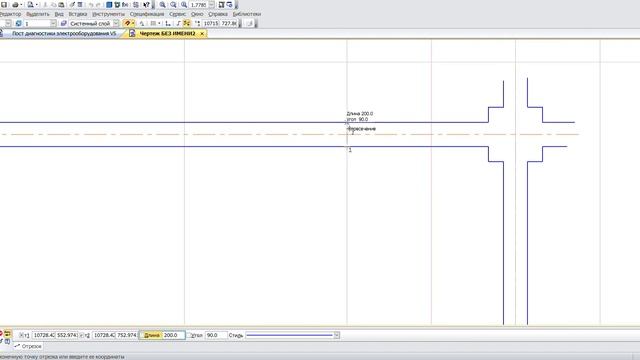Open the Print Preview icon
The width and height of the screenshot is (640, 360).
pos(30,4)
